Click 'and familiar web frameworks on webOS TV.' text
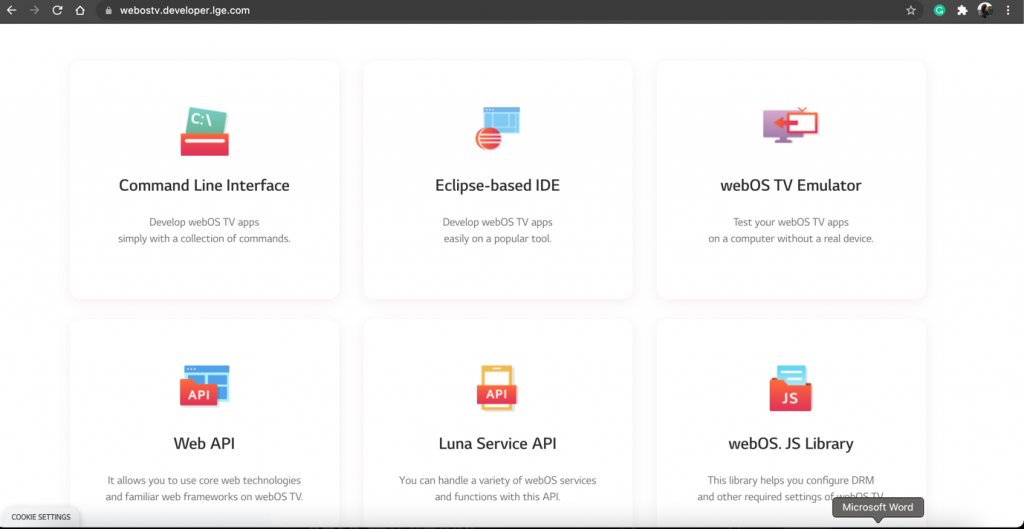 click(x=204, y=497)
